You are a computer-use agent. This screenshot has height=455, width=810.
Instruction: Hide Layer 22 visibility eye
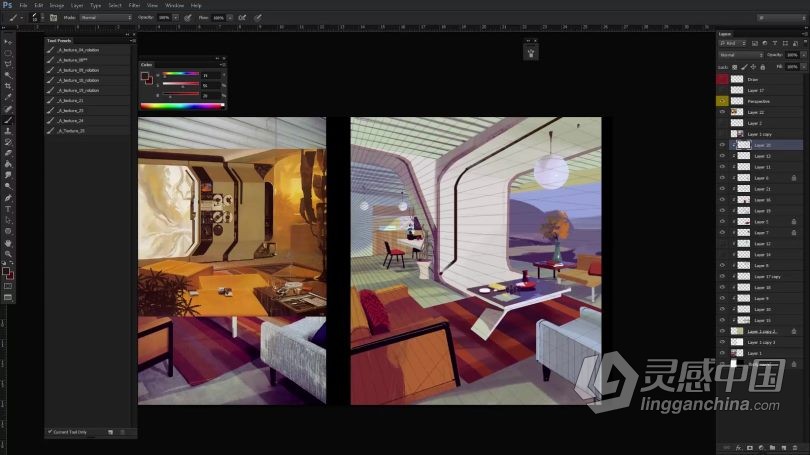[x=722, y=112]
